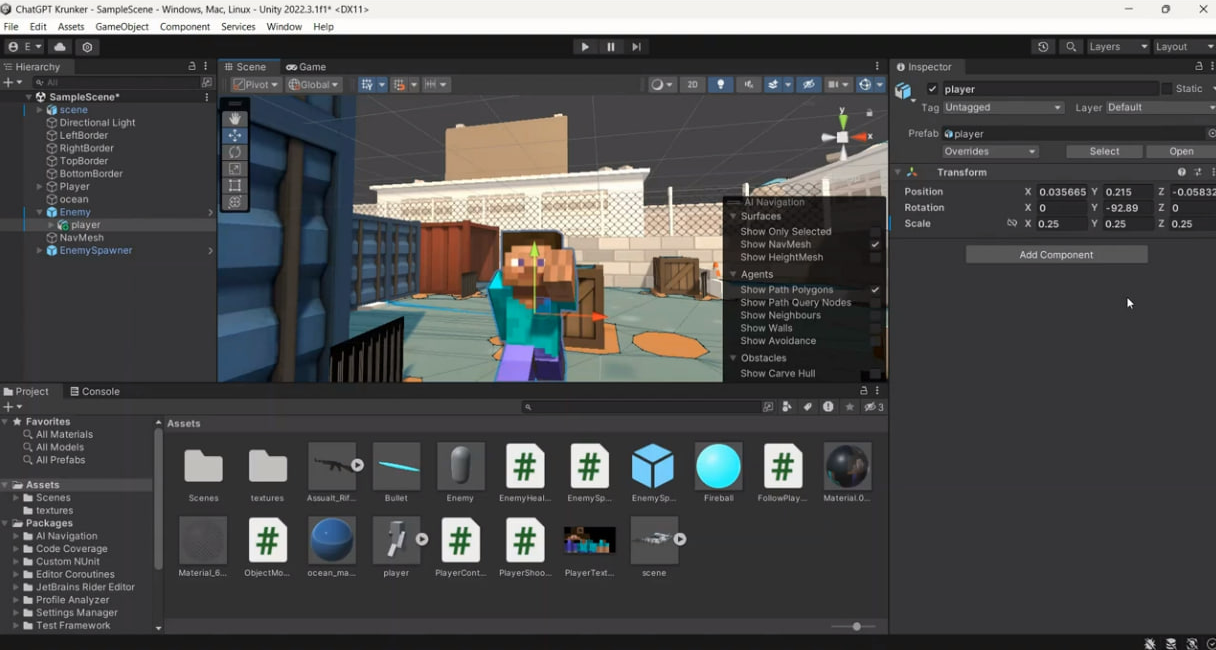Select the Hand view tool
Image resolution: width=1216 pixels, height=650 pixels.
235,119
